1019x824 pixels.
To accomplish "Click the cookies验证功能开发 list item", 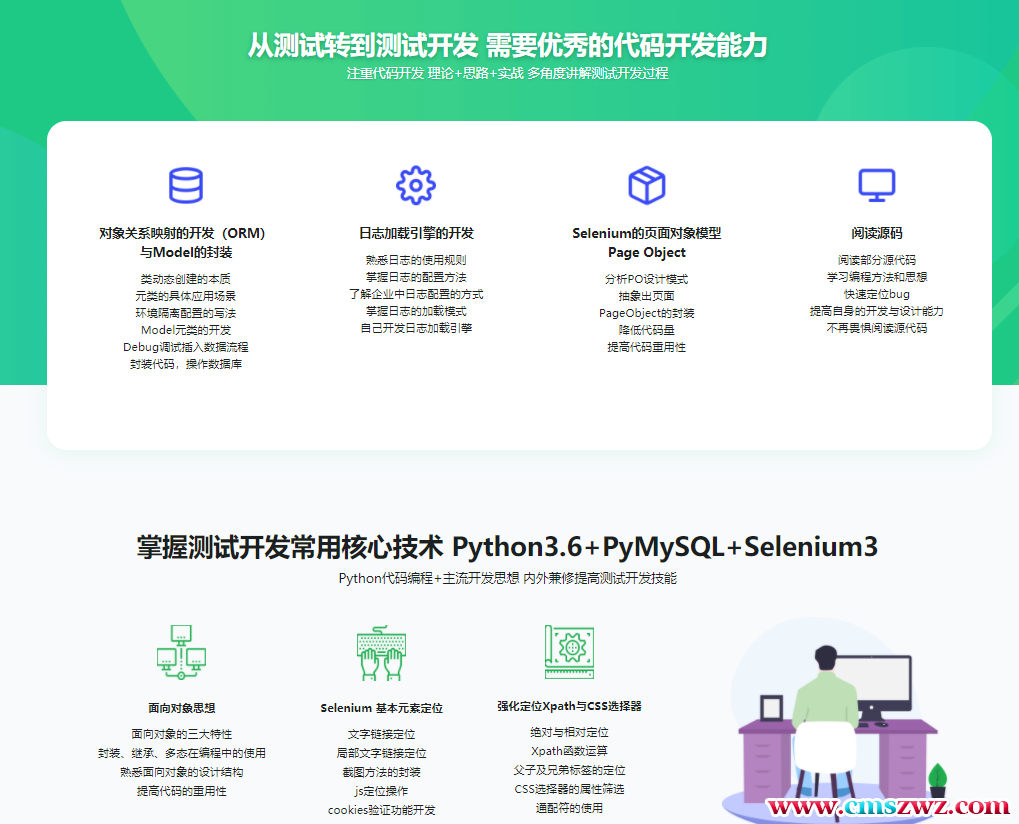I will (x=381, y=810).
